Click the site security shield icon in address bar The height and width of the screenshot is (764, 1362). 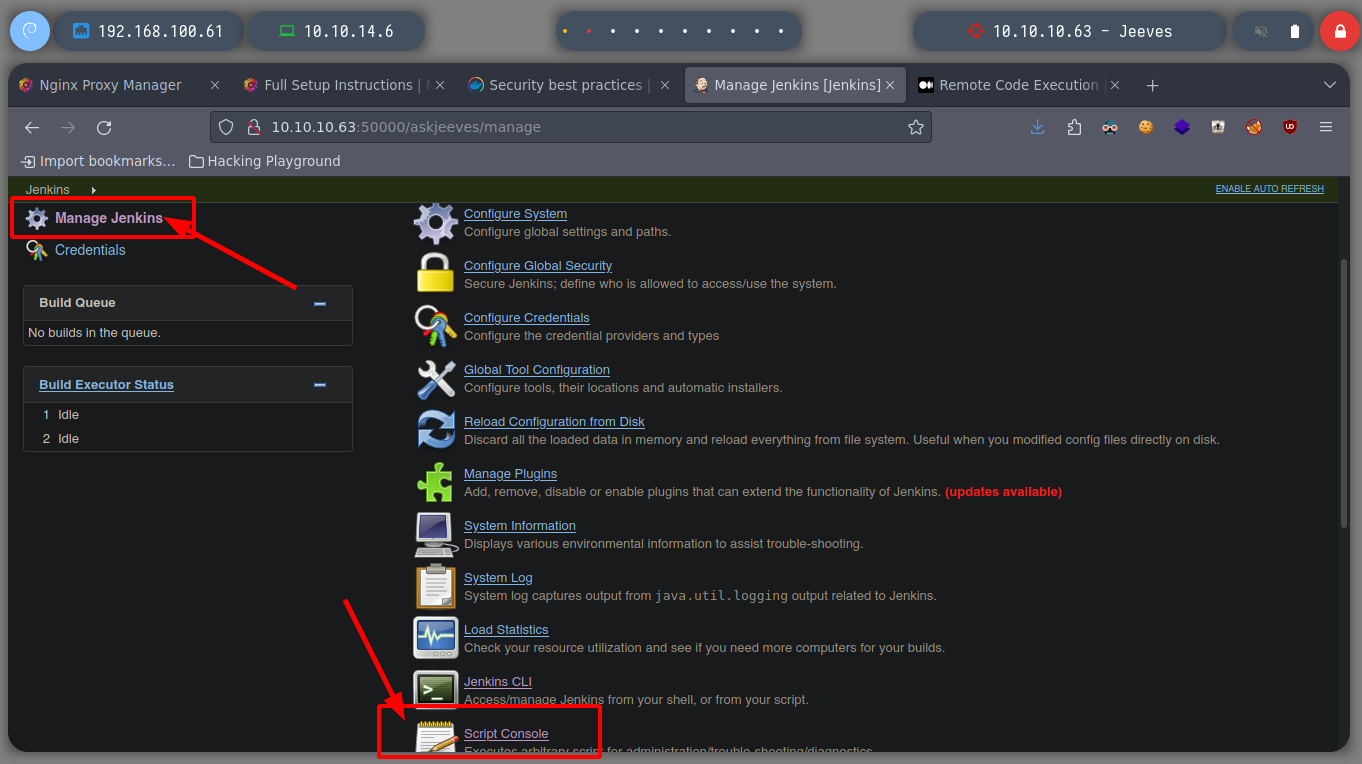coord(226,127)
